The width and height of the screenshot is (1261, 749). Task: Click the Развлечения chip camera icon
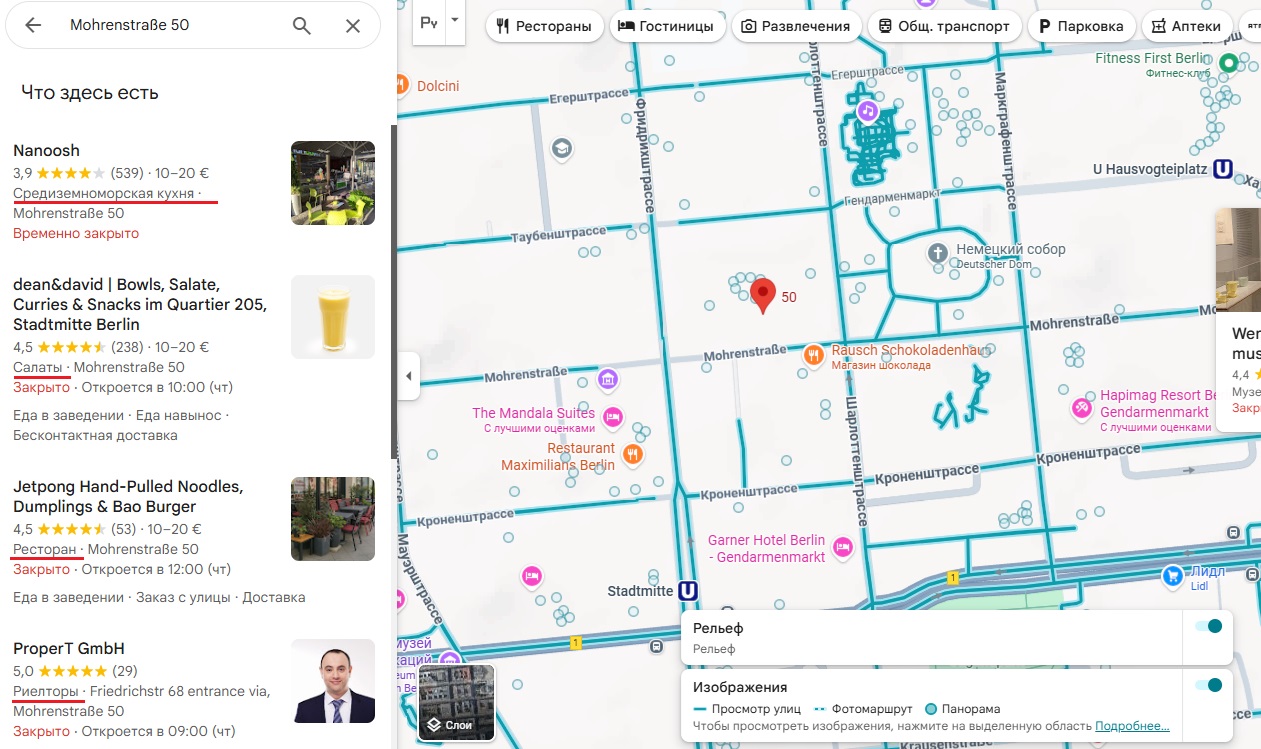(749, 26)
